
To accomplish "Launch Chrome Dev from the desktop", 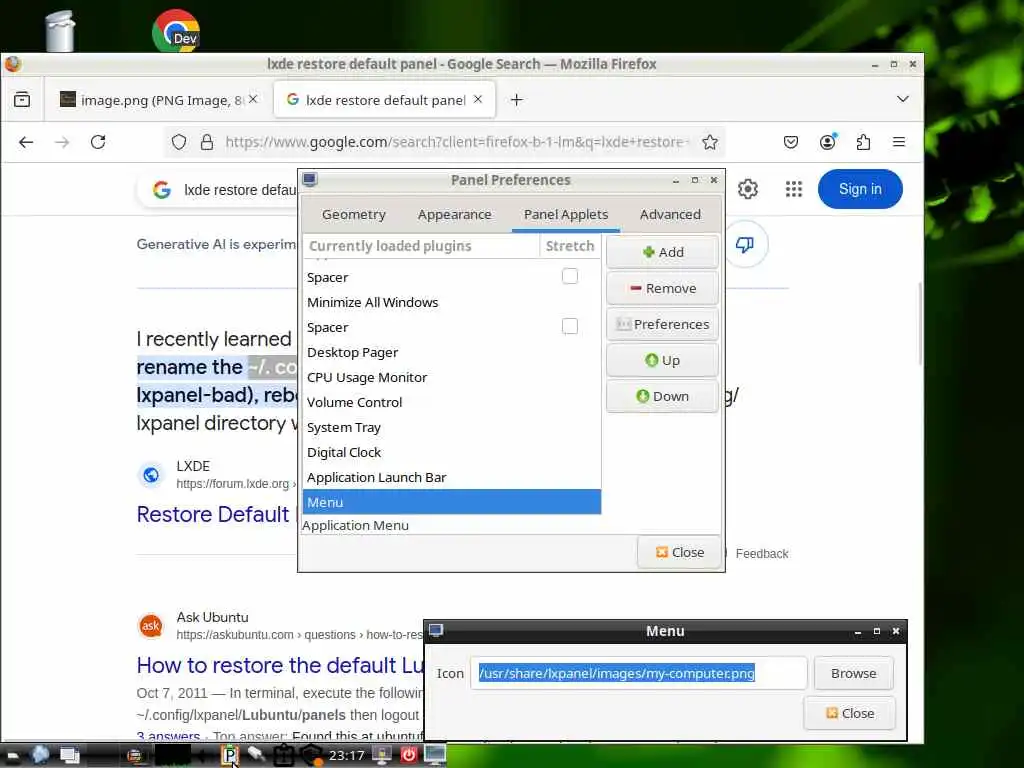I will click(x=176, y=30).
